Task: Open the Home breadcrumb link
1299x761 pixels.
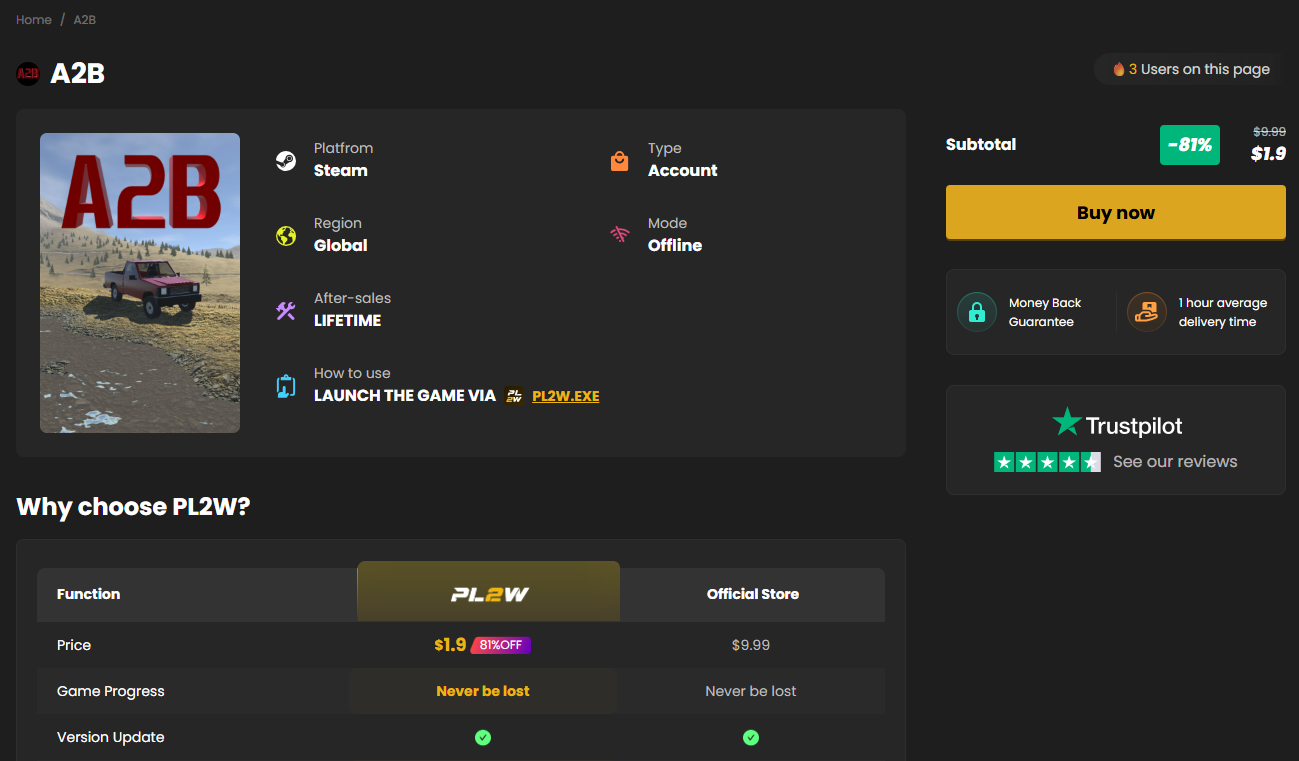Action: (34, 19)
